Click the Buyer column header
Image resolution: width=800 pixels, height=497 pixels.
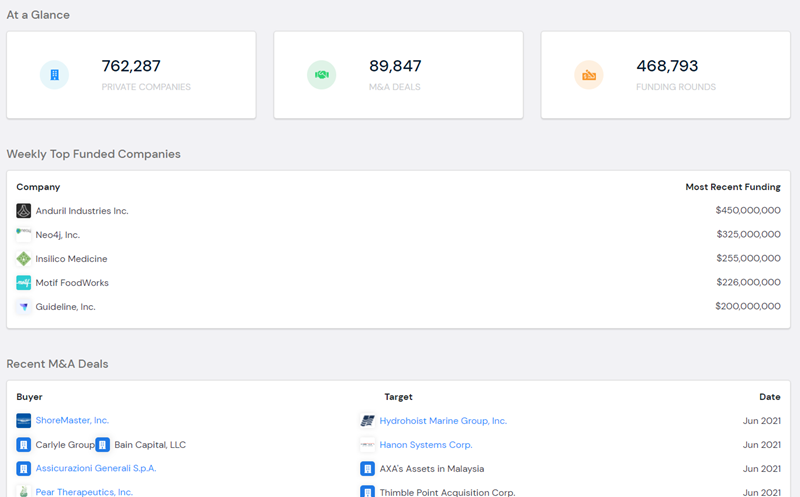coord(29,396)
